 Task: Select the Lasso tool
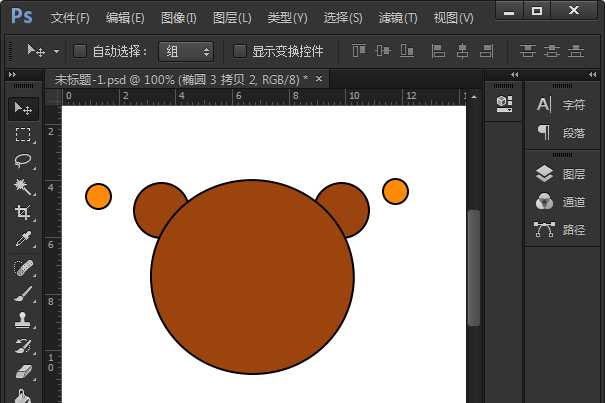[22, 161]
